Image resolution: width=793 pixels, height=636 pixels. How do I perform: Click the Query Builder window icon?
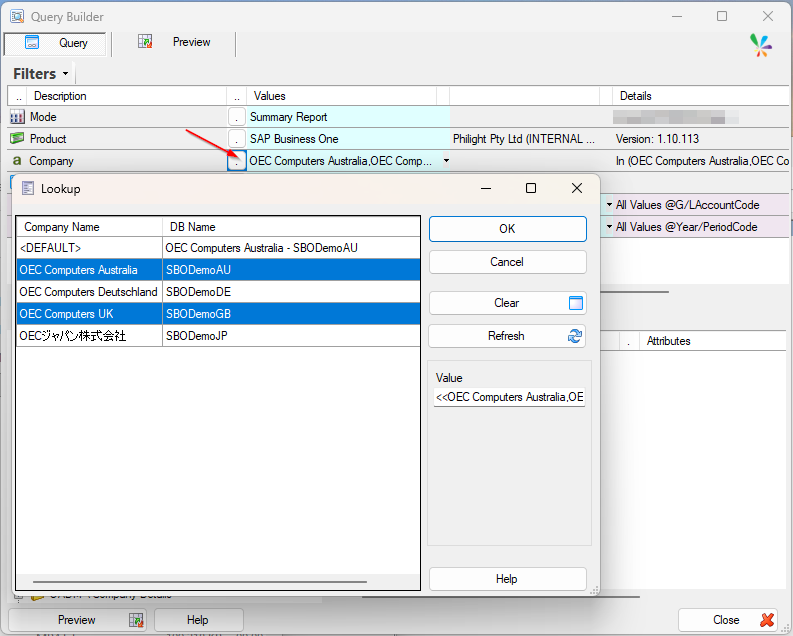point(17,17)
